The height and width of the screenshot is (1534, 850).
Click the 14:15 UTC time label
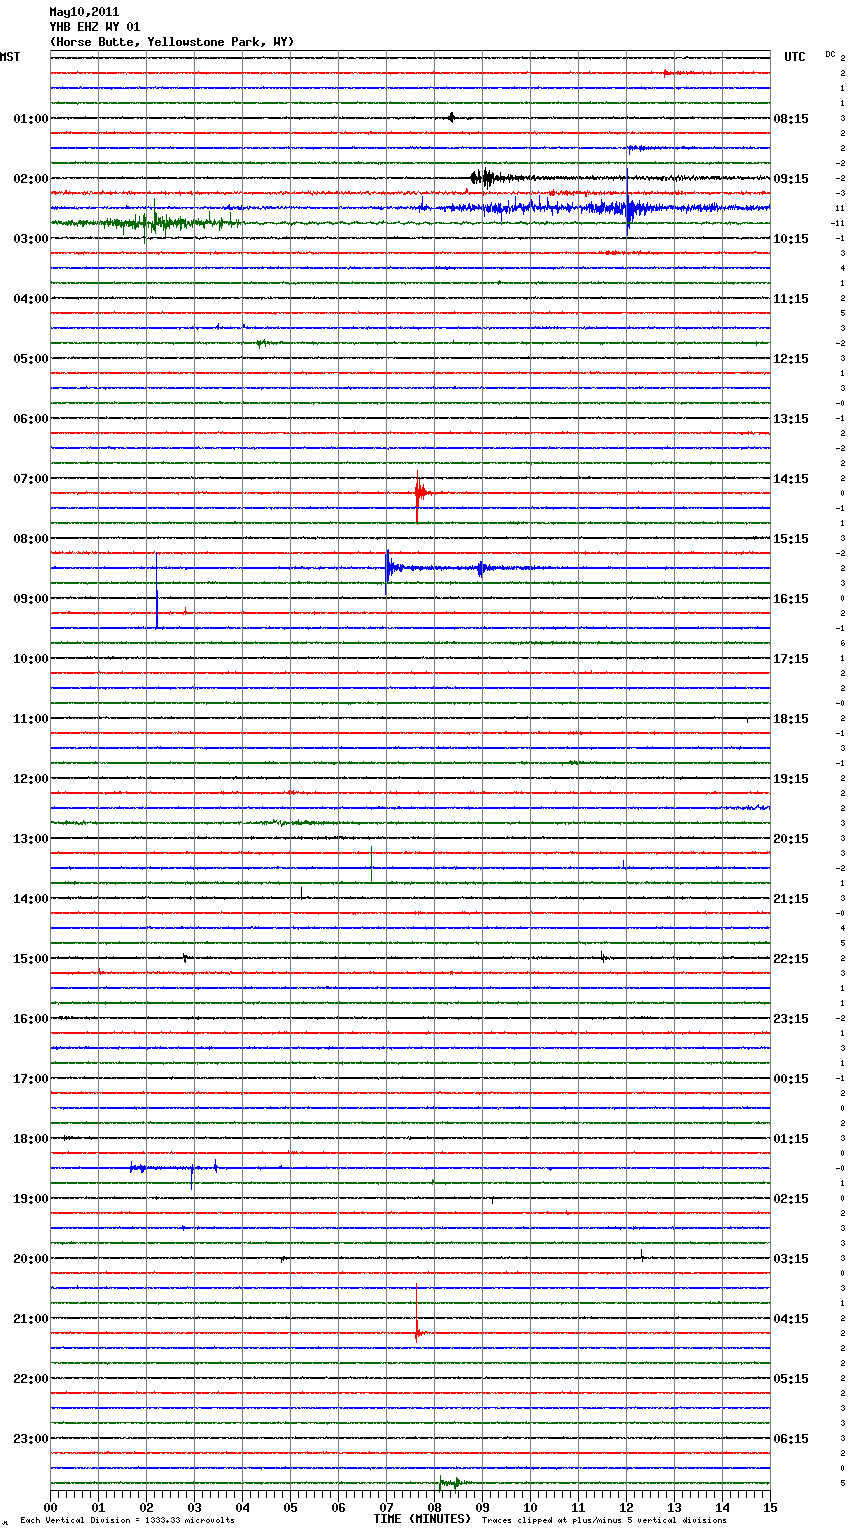point(791,479)
